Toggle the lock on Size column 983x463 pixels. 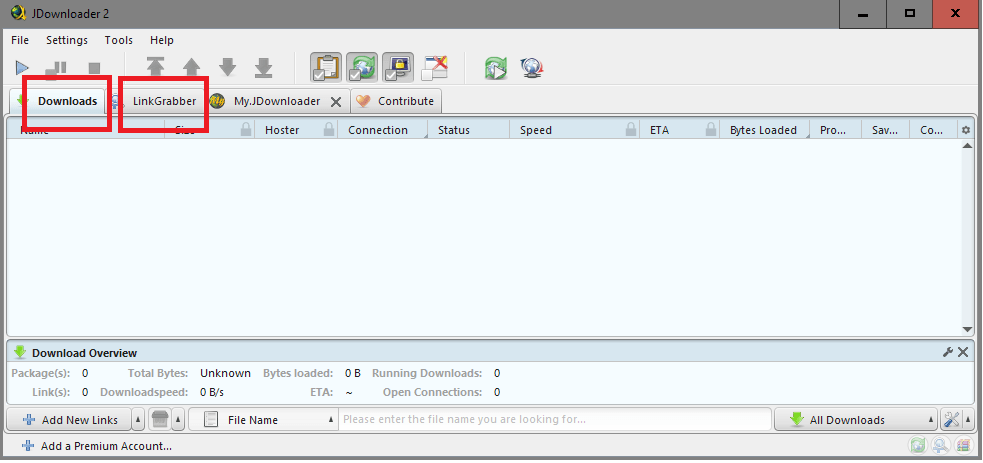(x=246, y=130)
